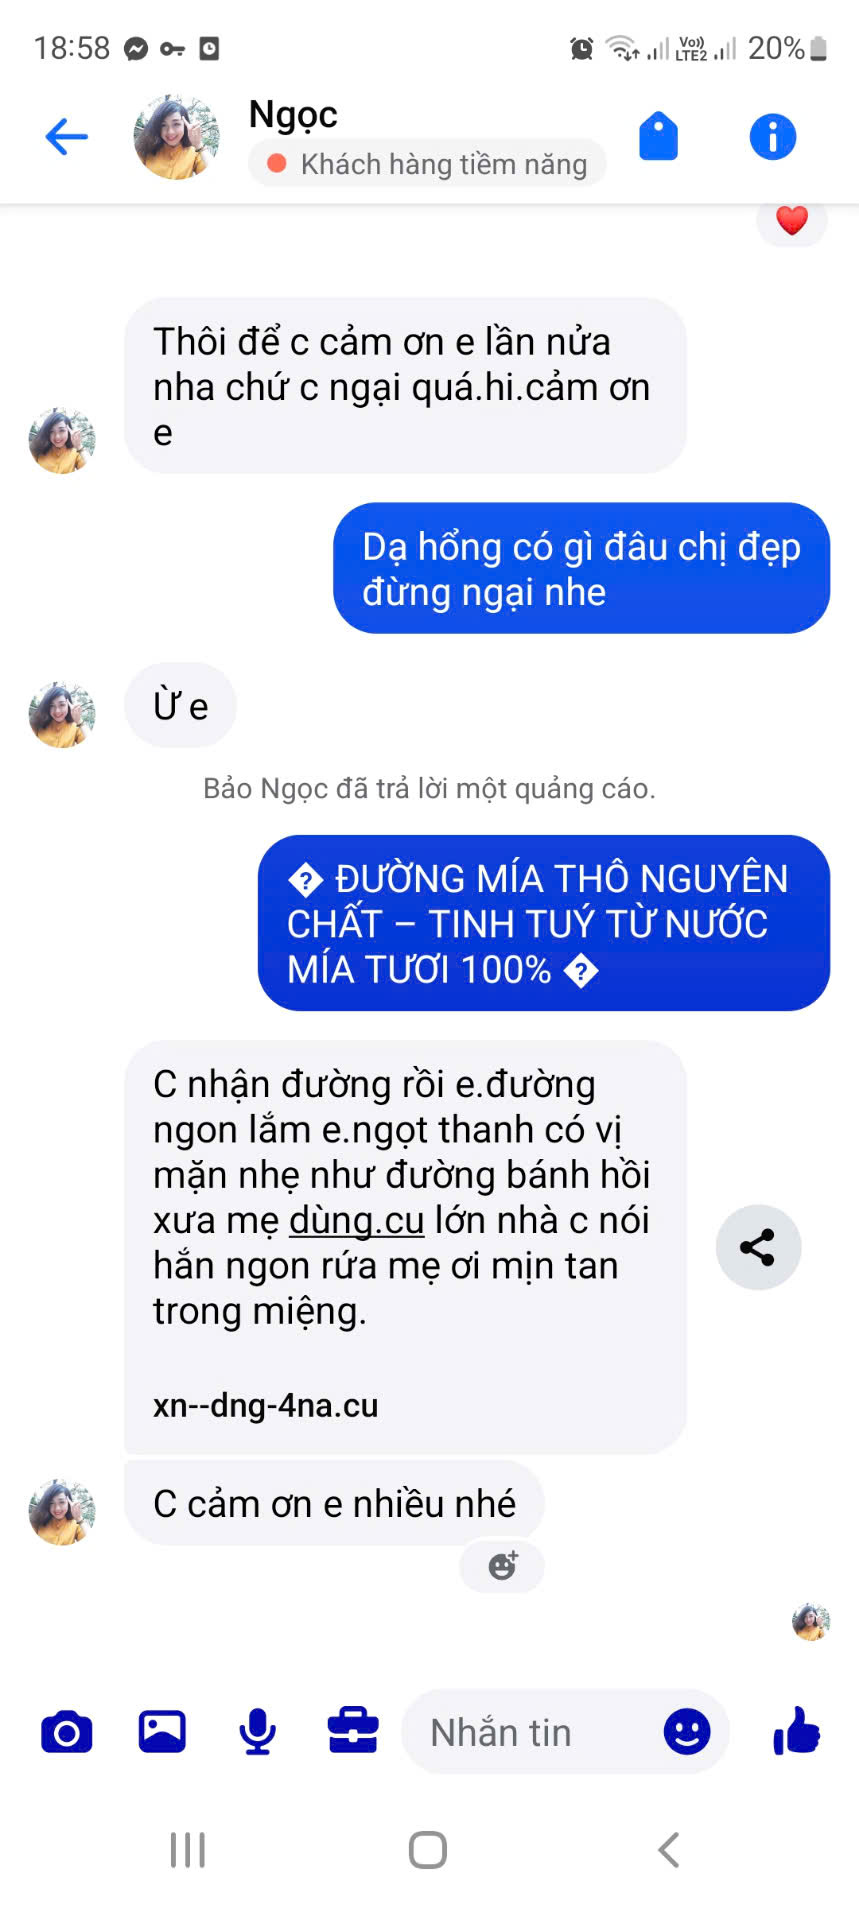Viewport: 859px width, 1908px height.
Task: Open the photo gallery icon
Action: pyautogui.click(x=162, y=1732)
